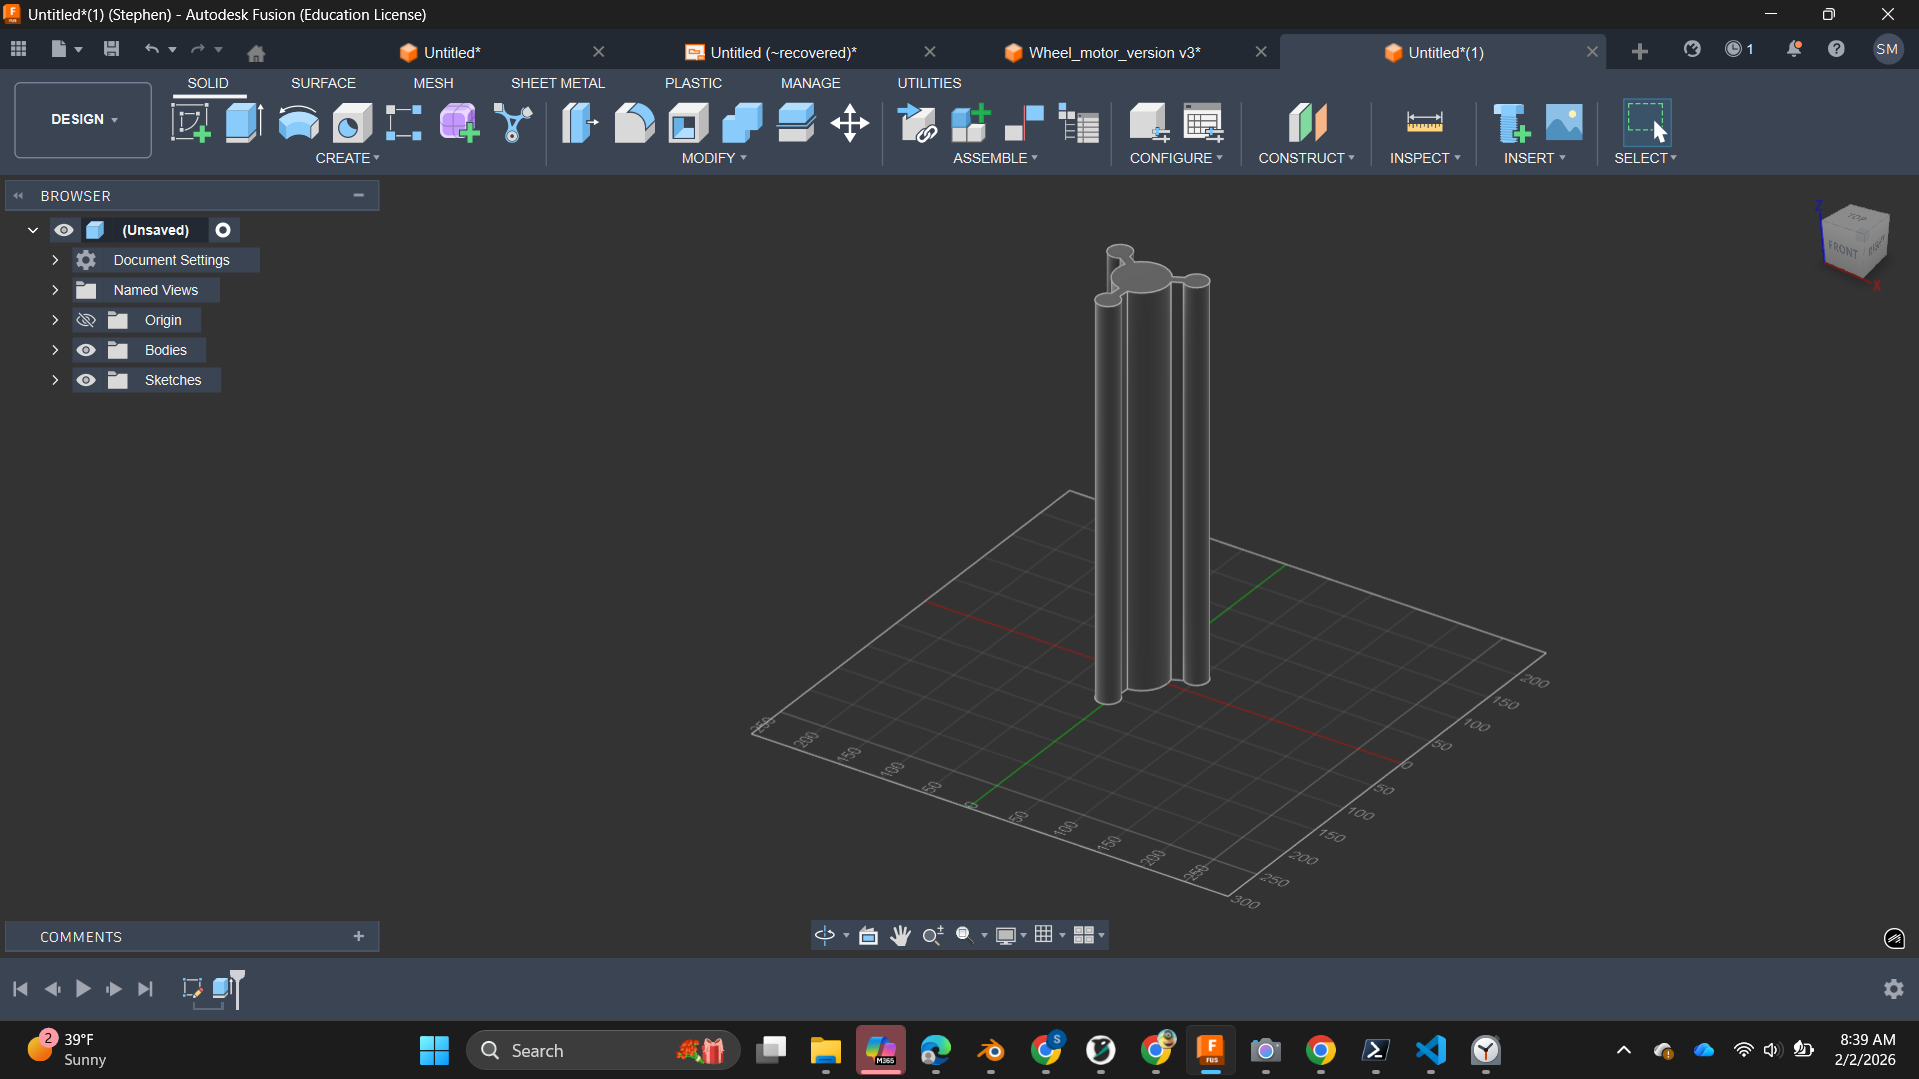Click the Orbit navigation tool
The height and width of the screenshot is (1079, 1919).
(825, 935)
